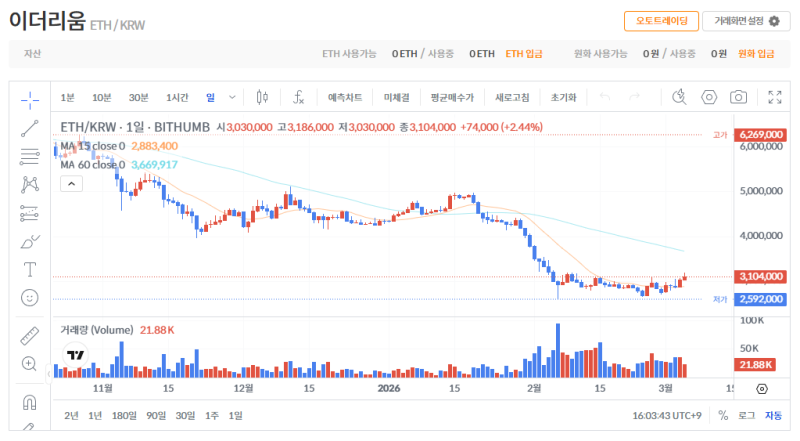The width and height of the screenshot is (800, 441).
Task: Select the 1시간 interval
Action: point(177,97)
